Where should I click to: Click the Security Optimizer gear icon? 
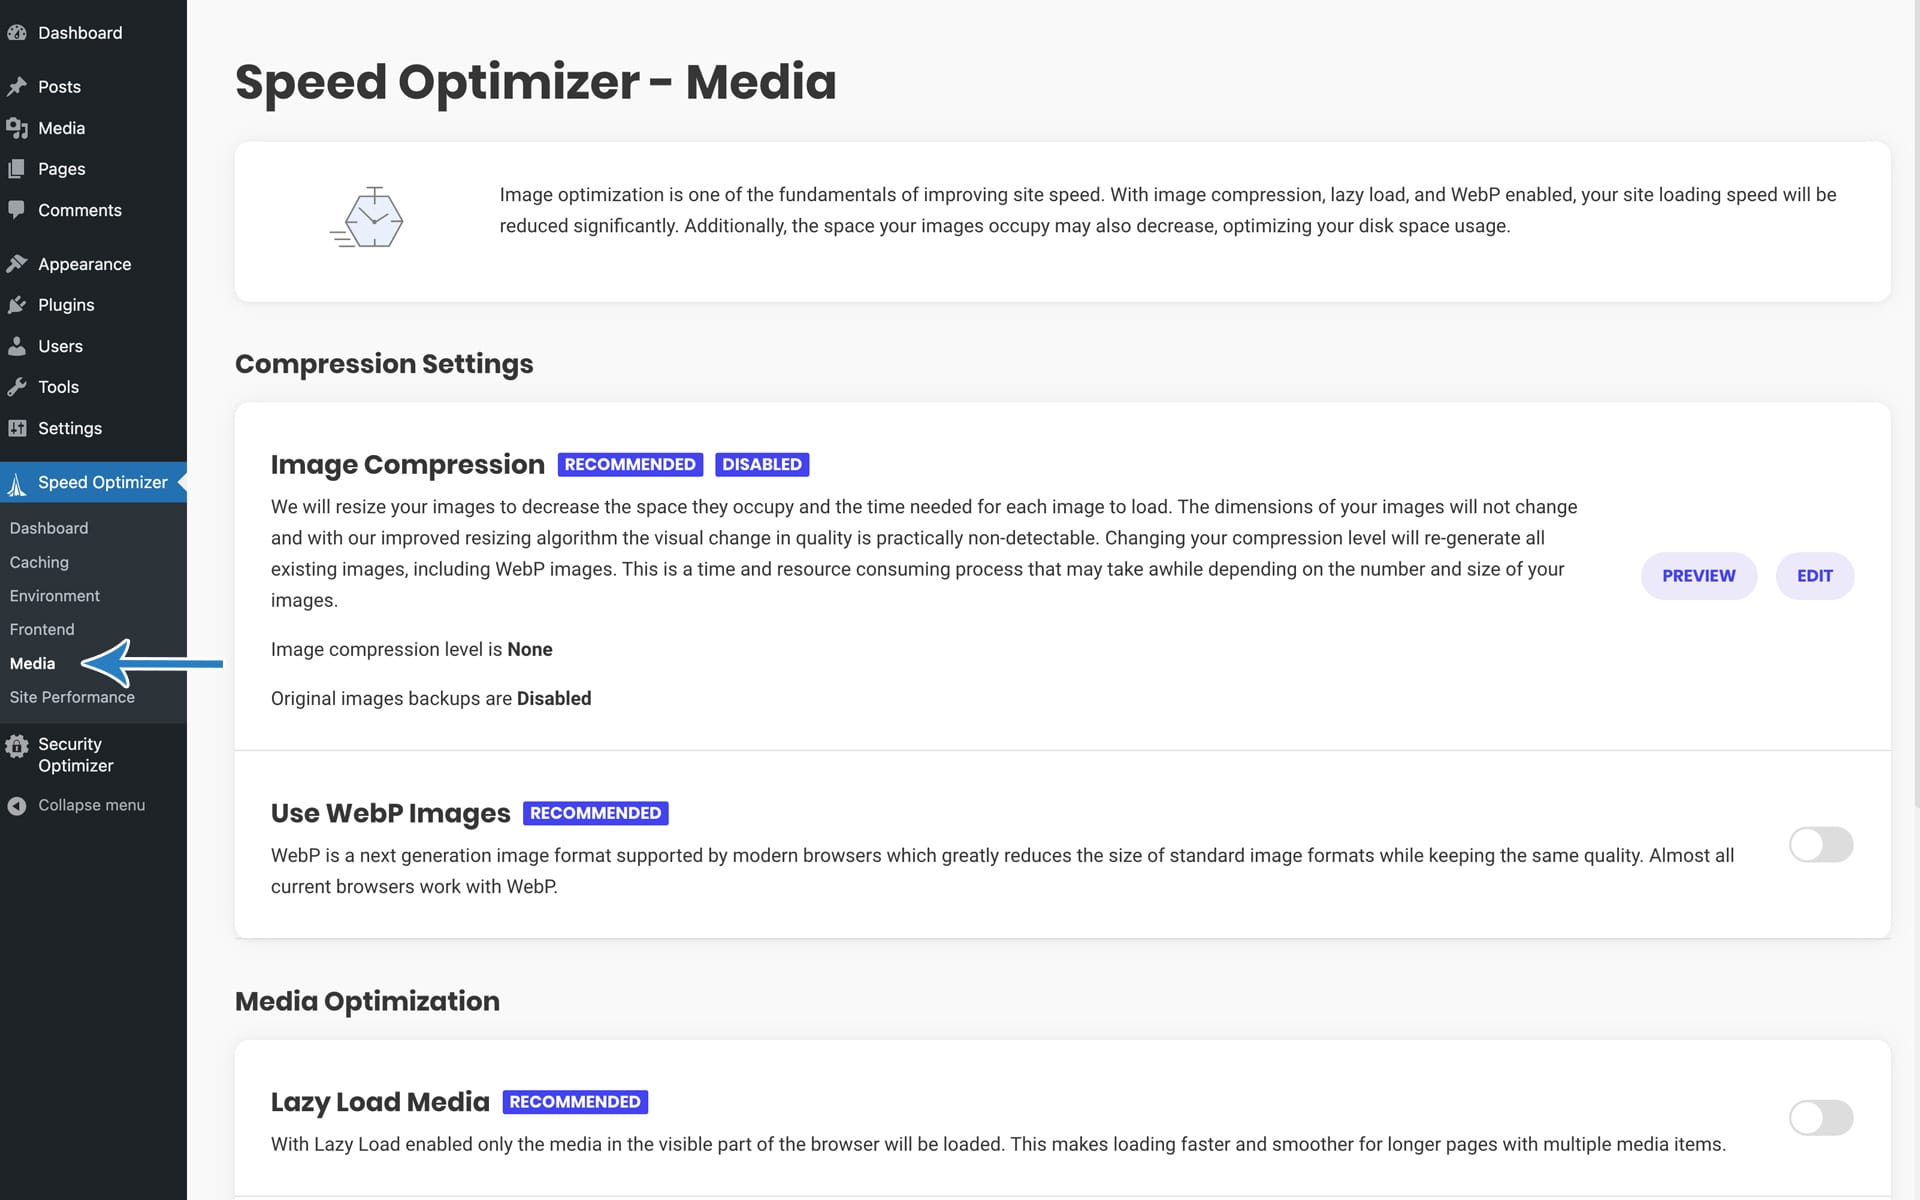[16, 746]
